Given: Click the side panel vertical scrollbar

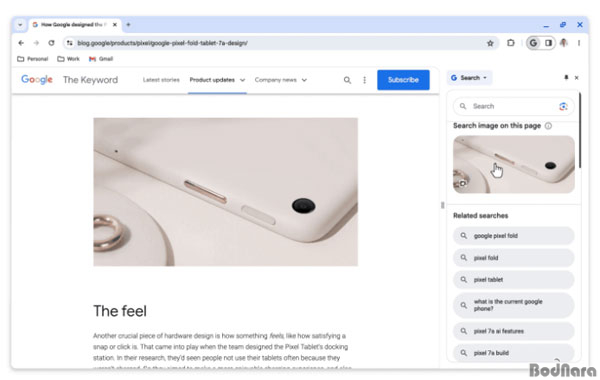Looking at the screenshot, I should click(580, 130).
